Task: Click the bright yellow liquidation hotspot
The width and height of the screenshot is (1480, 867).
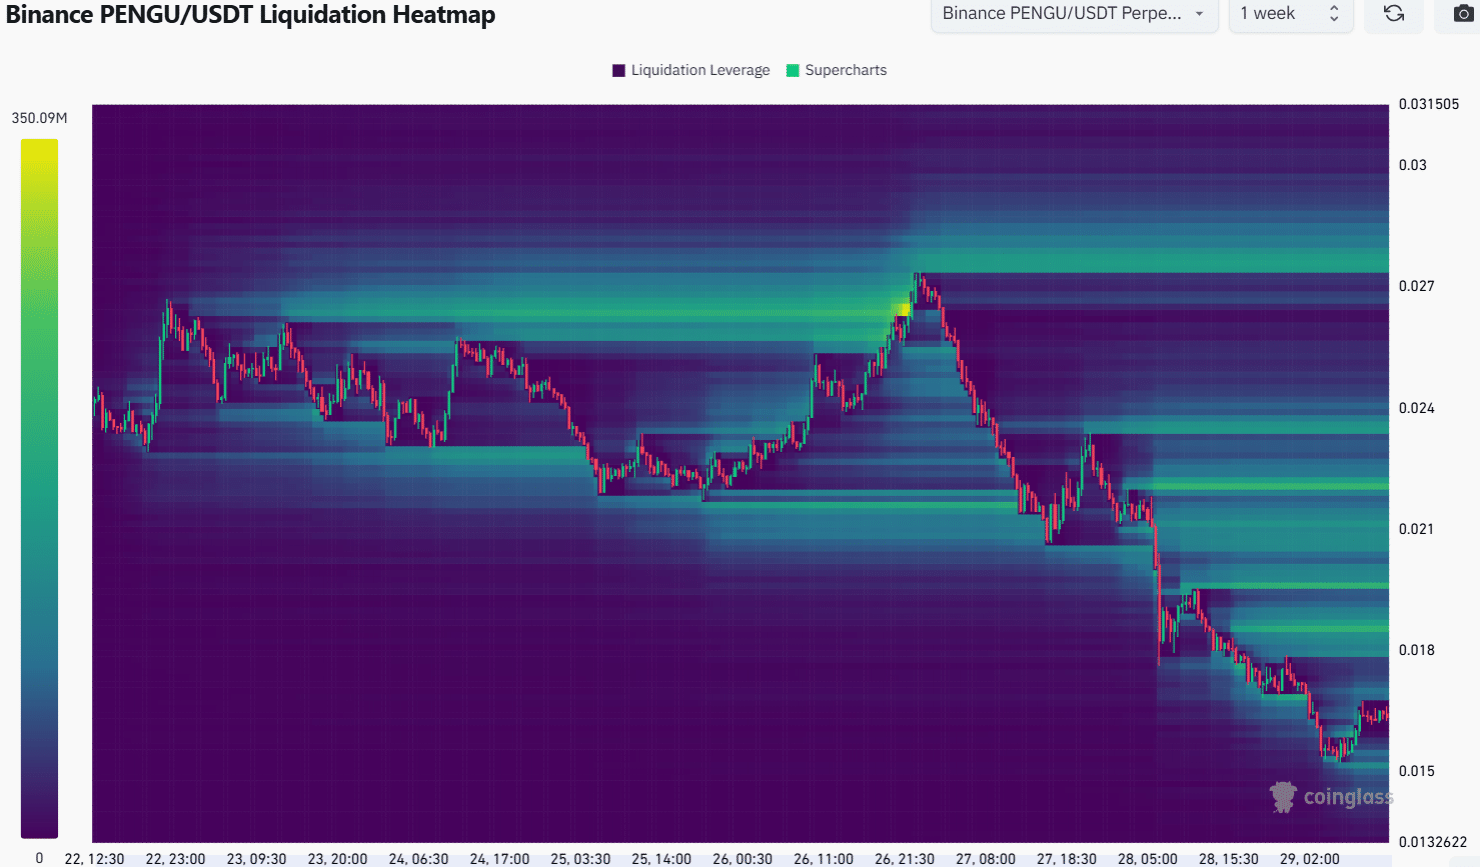Action: tap(902, 309)
